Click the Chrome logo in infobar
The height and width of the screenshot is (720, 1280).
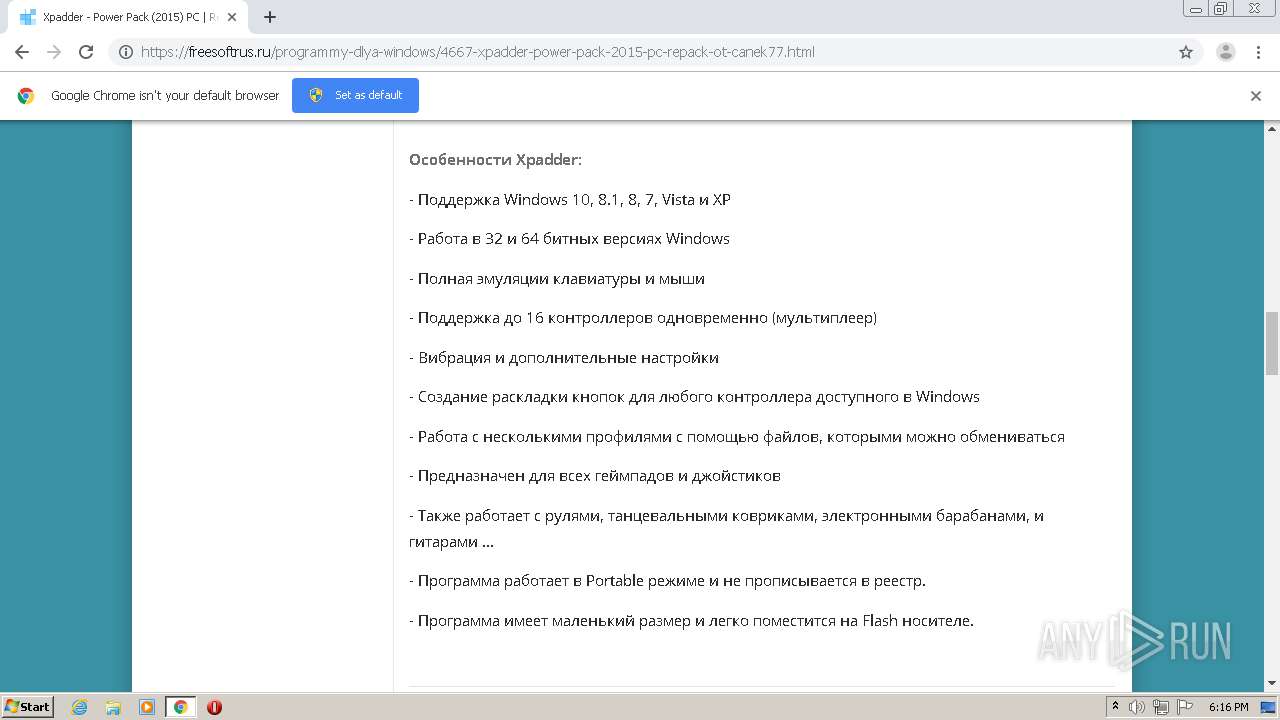pos(26,96)
